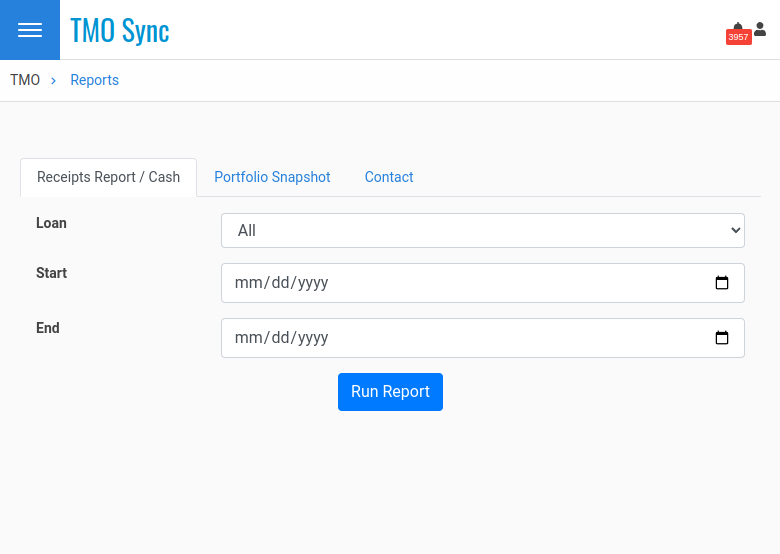The height and width of the screenshot is (554, 780).
Task: Run the report with the blue button
Action: click(x=390, y=392)
